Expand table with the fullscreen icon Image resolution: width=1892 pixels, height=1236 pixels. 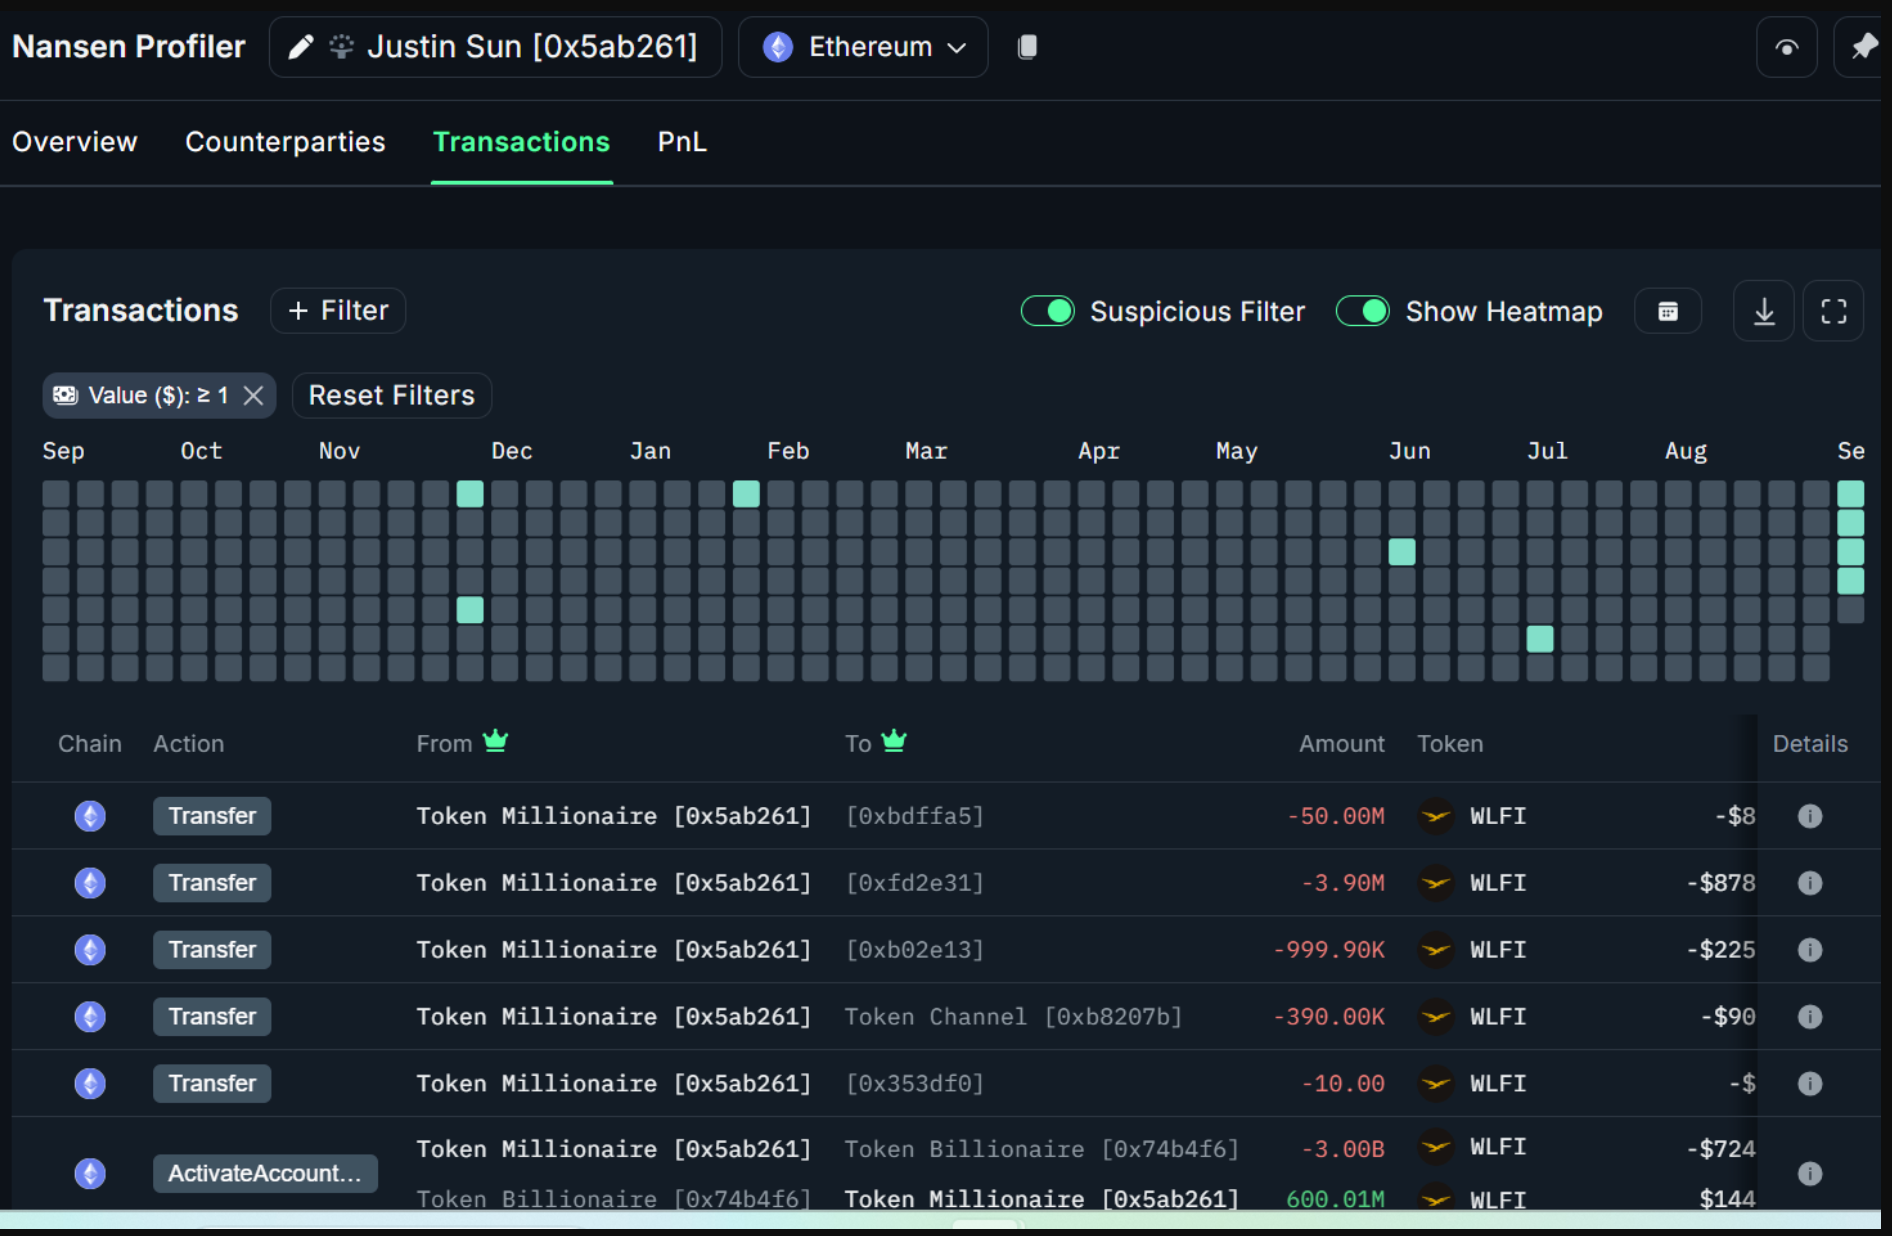(1833, 311)
